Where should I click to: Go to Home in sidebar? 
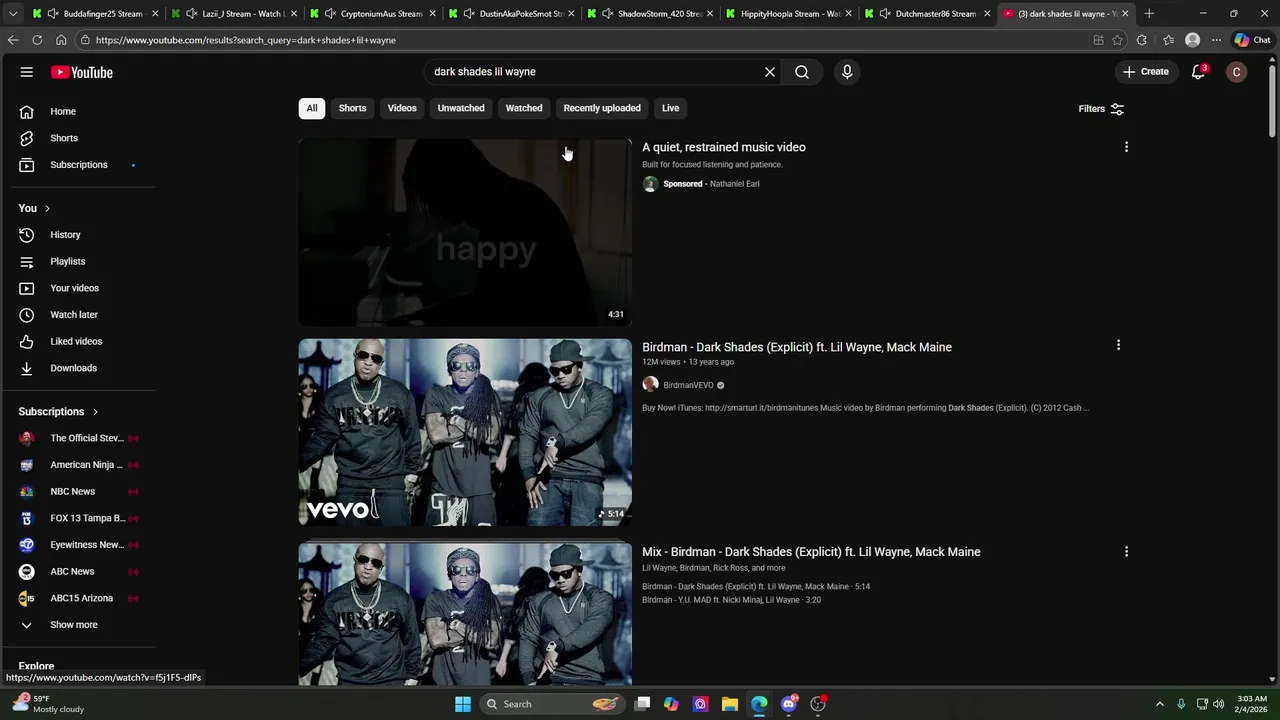click(x=80, y=111)
